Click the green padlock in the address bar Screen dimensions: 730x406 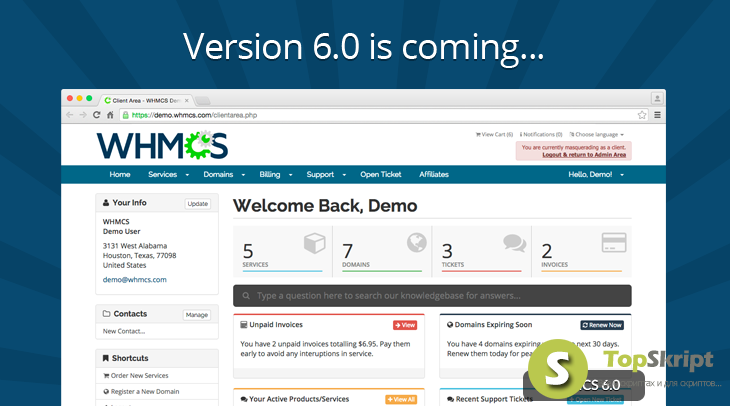pyautogui.click(x=126, y=115)
